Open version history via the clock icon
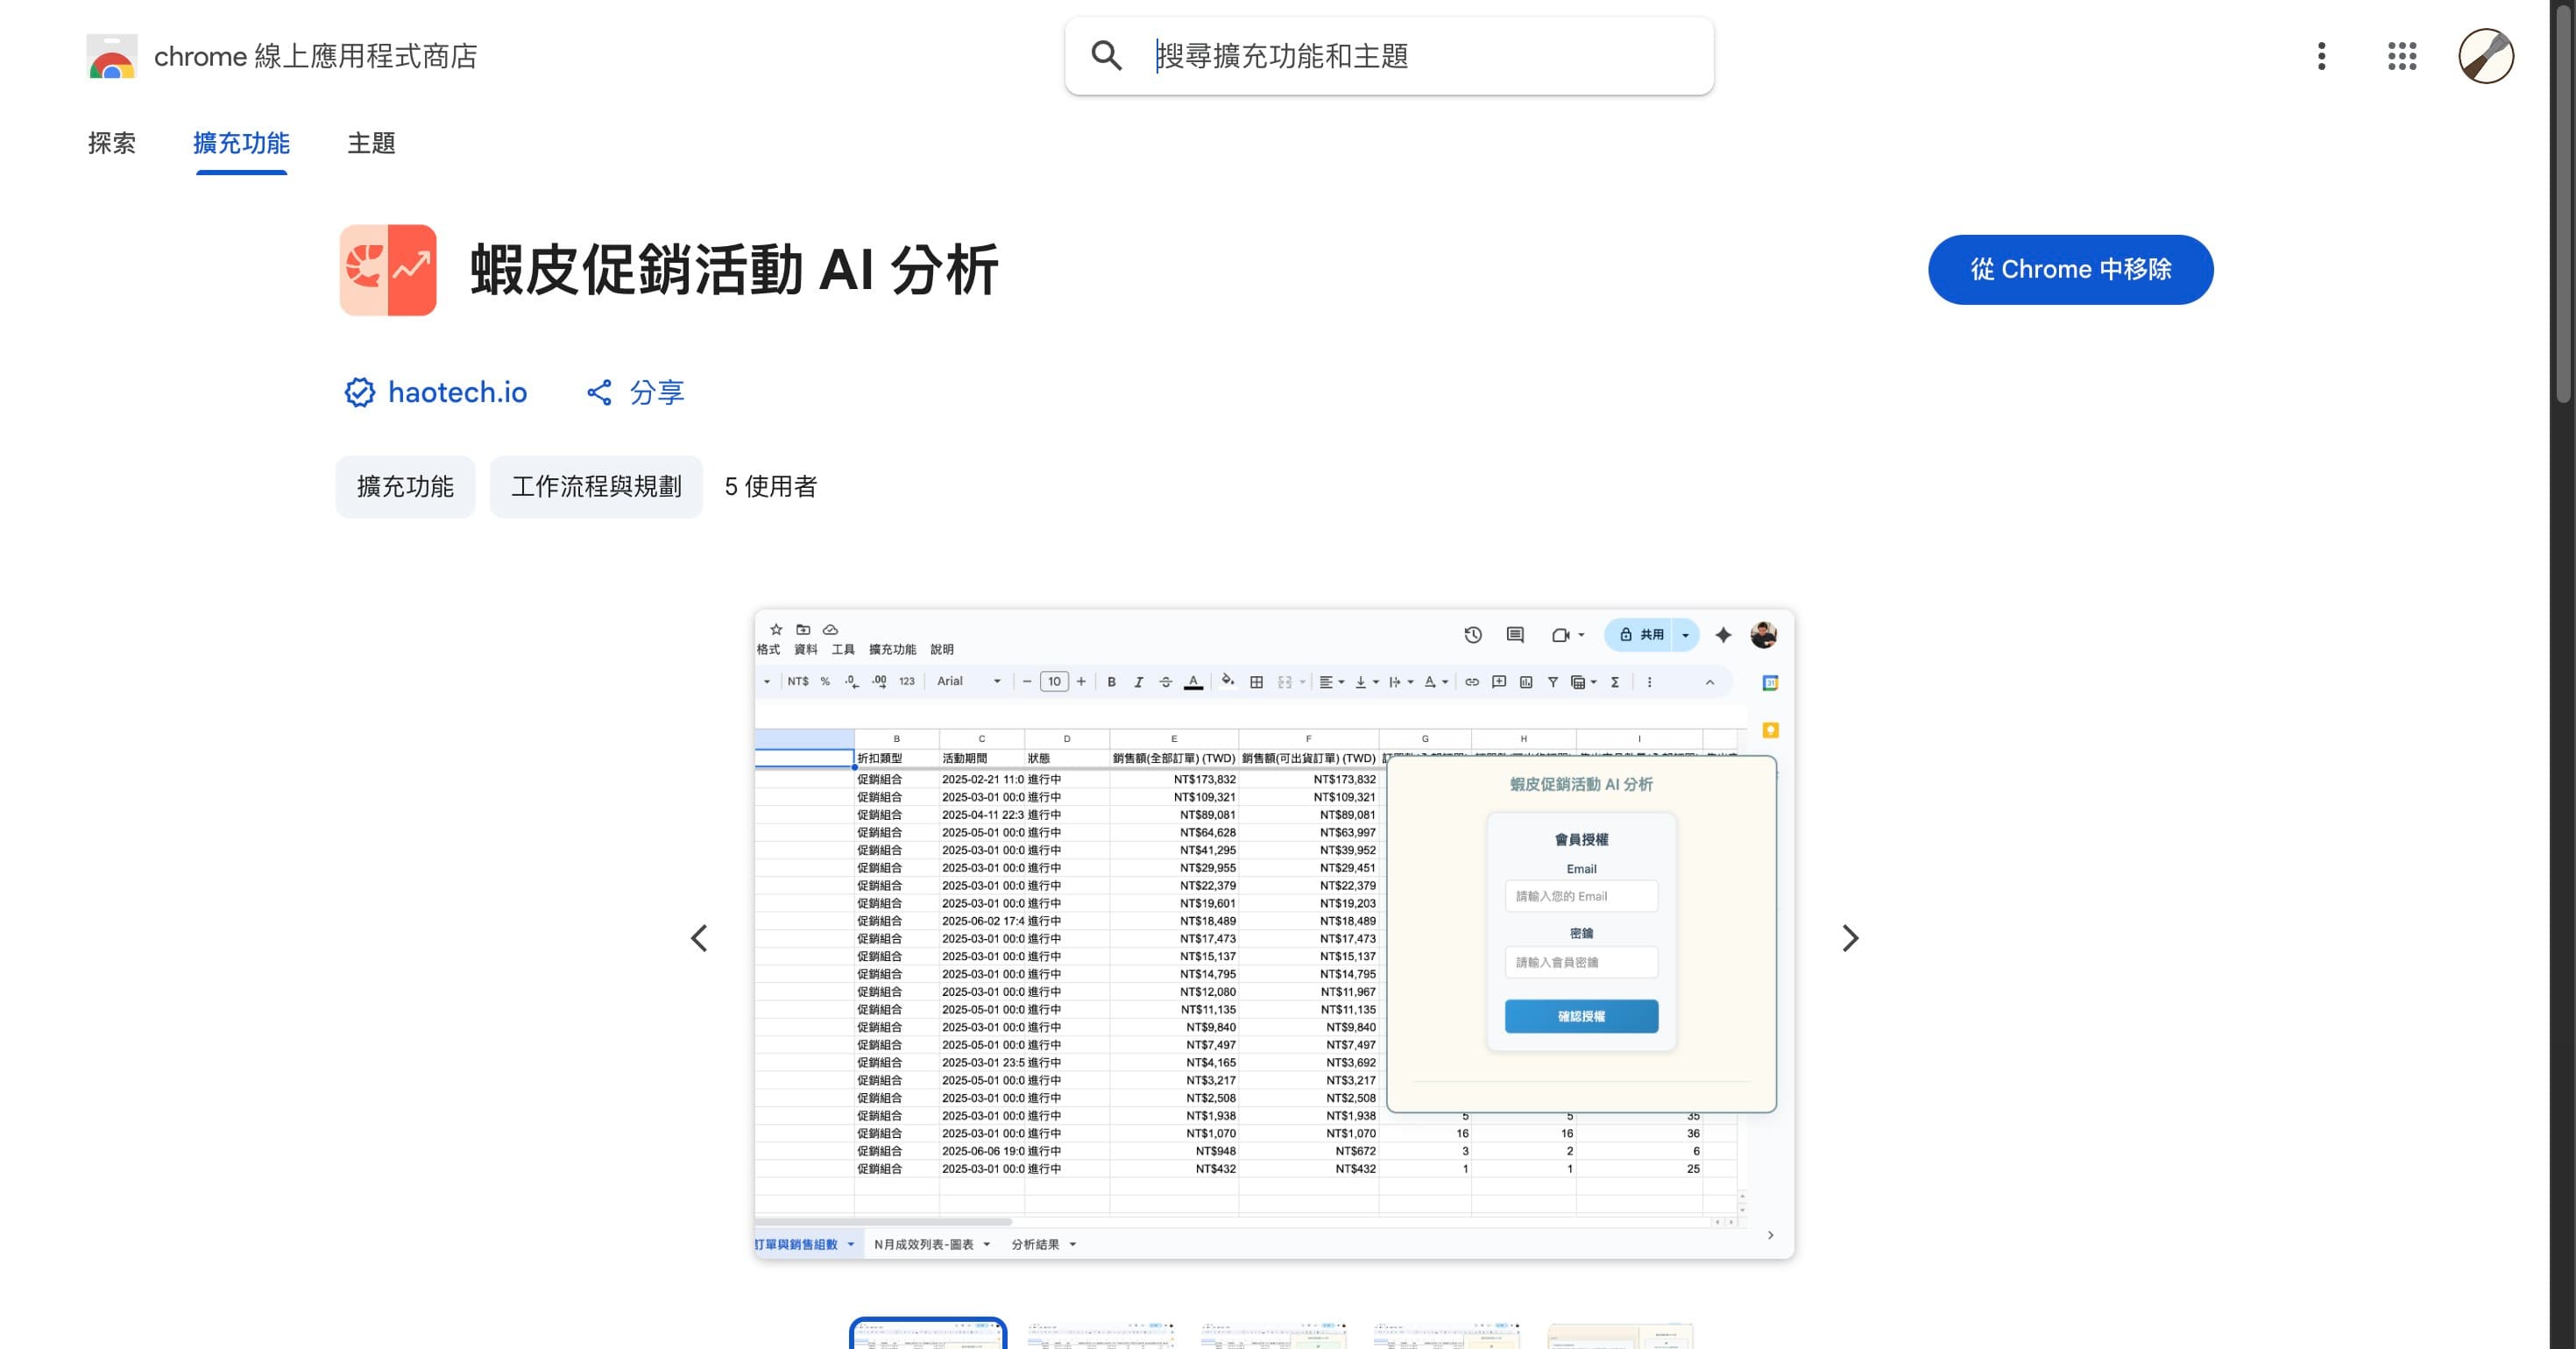Viewport: 2576px width, 1349px height. [1471, 634]
